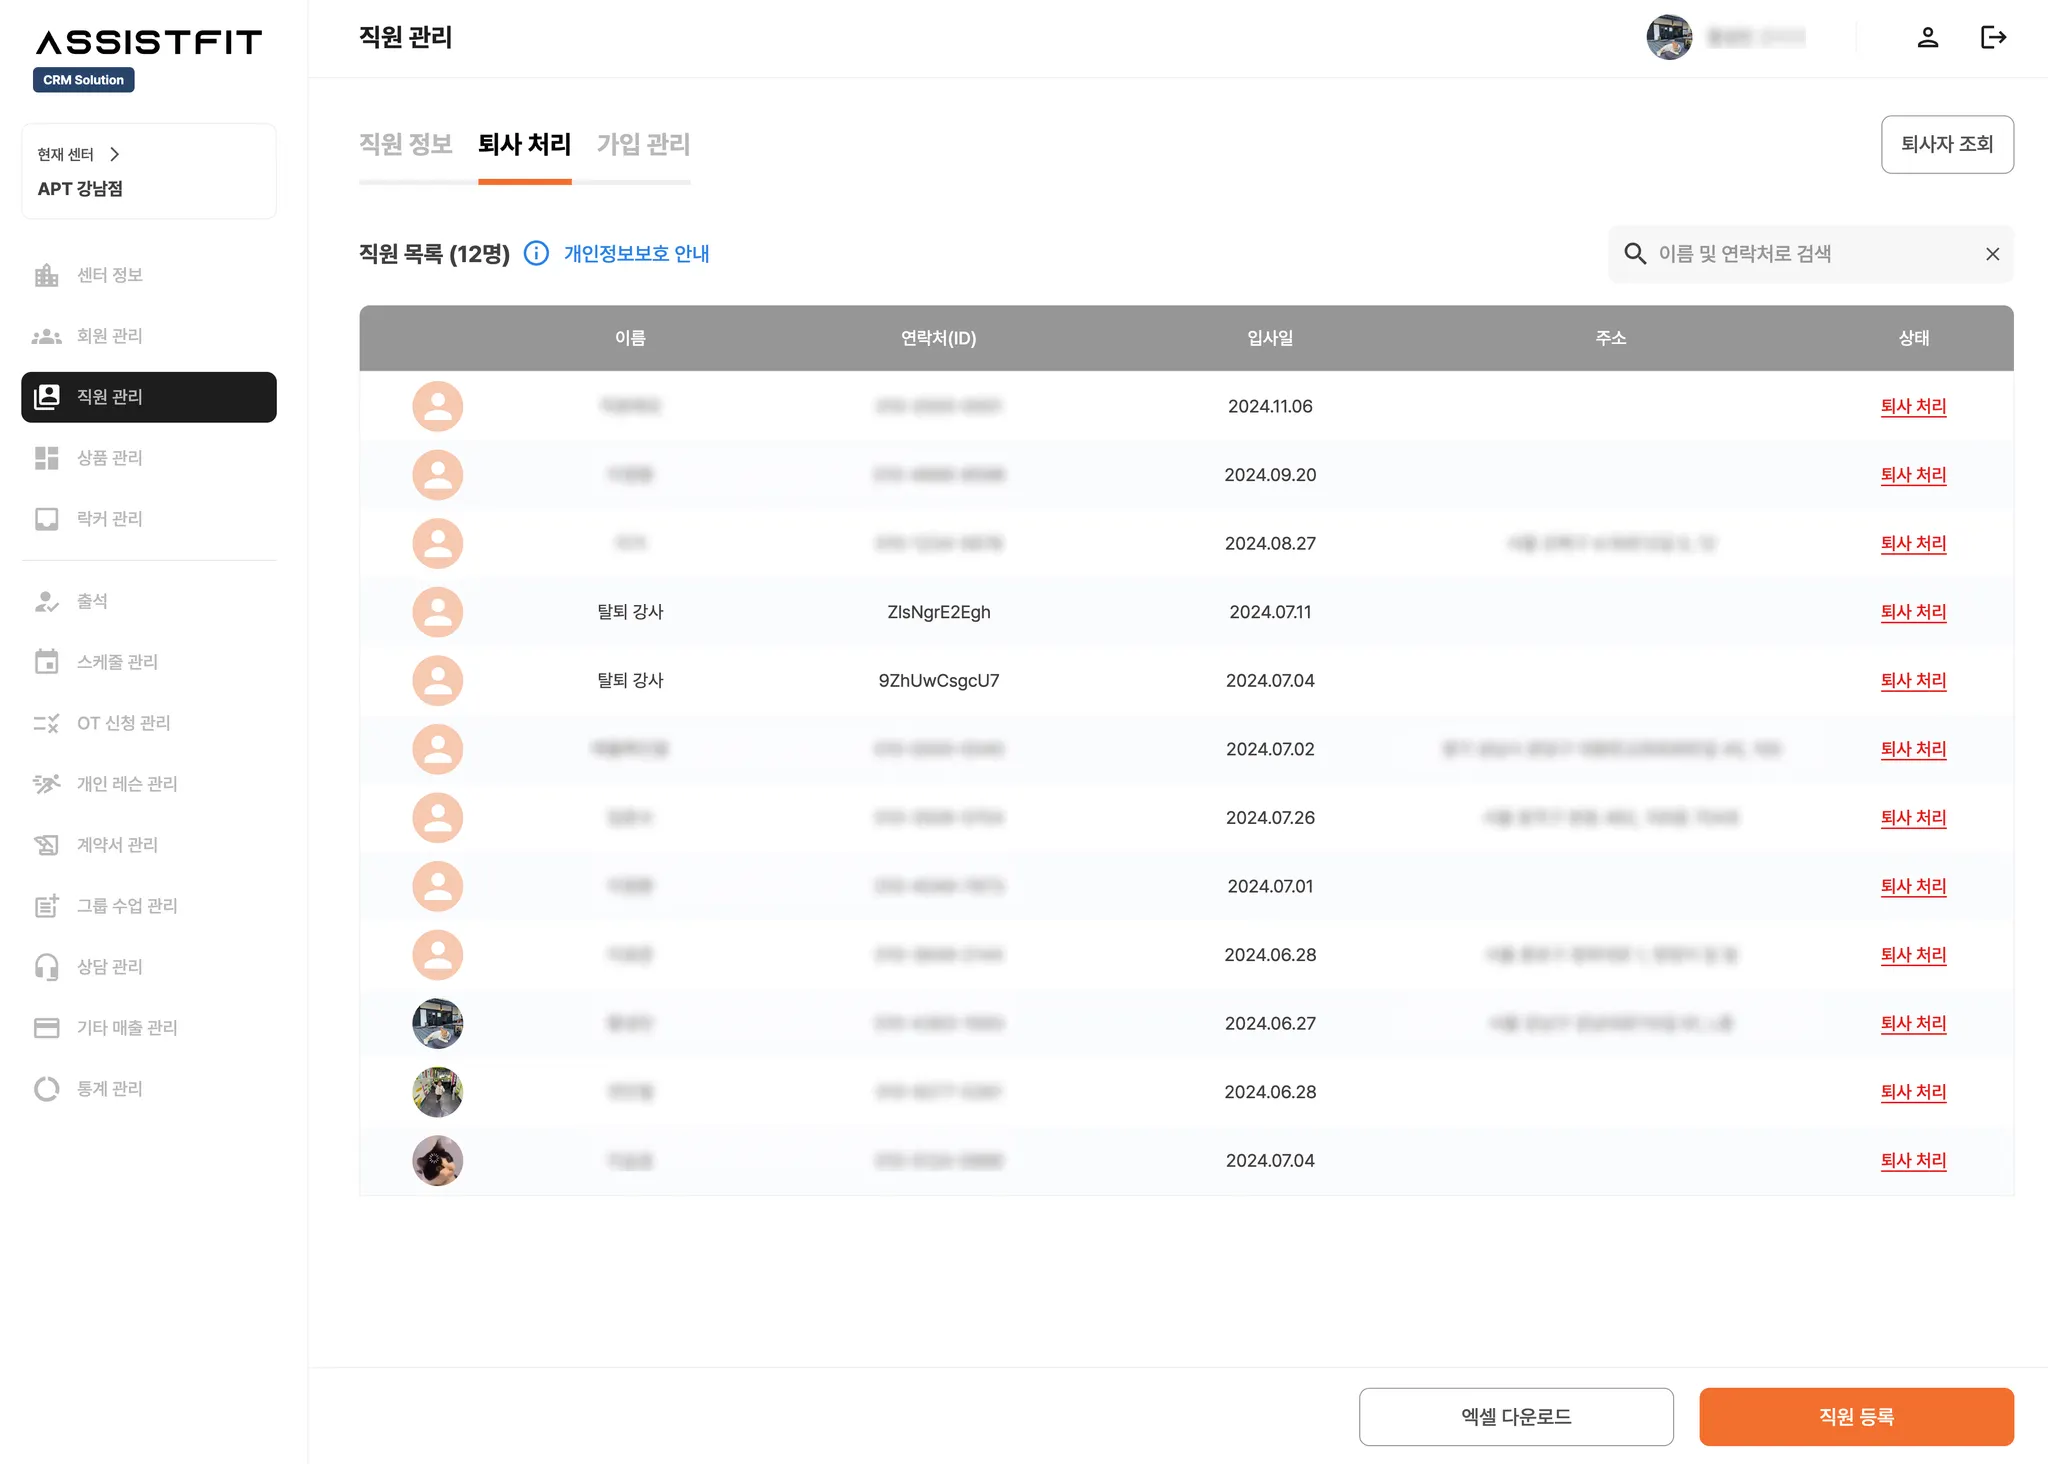Click the privacy info circle icon
Viewport: 2048px width, 1464px height.
pos(537,253)
